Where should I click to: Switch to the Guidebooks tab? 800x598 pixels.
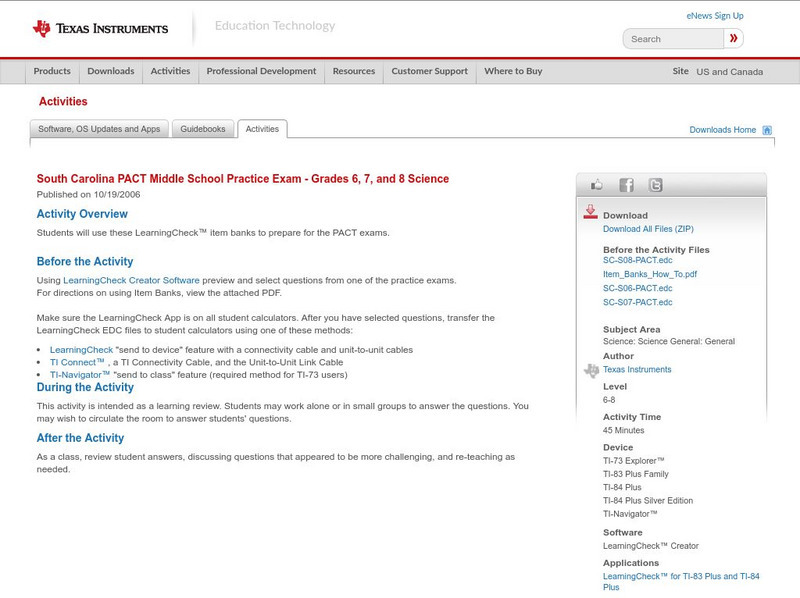203,129
